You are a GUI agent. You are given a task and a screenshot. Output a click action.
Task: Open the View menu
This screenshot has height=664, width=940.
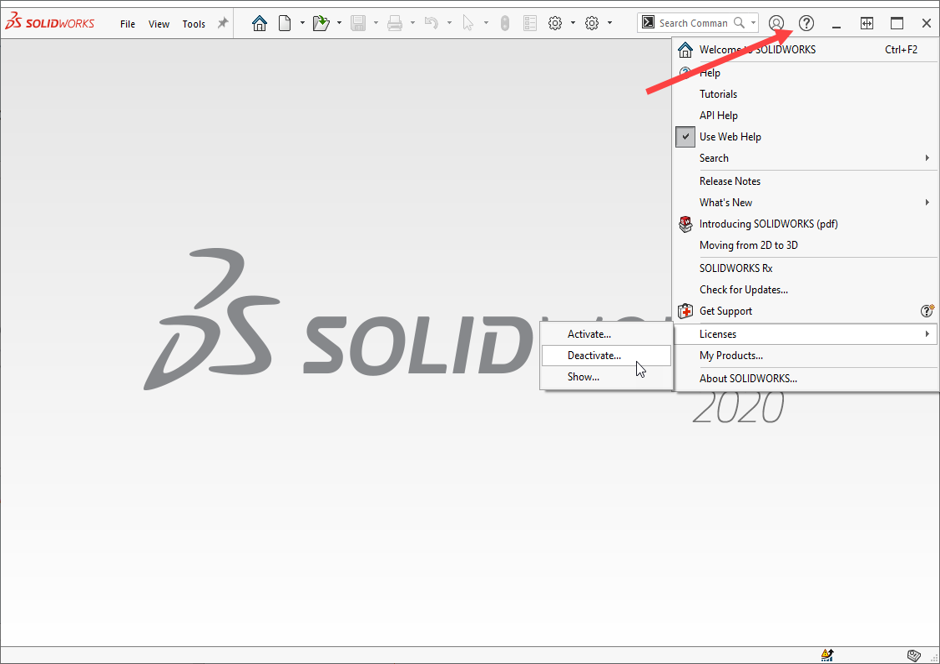pyautogui.click(x=159, y=24)
